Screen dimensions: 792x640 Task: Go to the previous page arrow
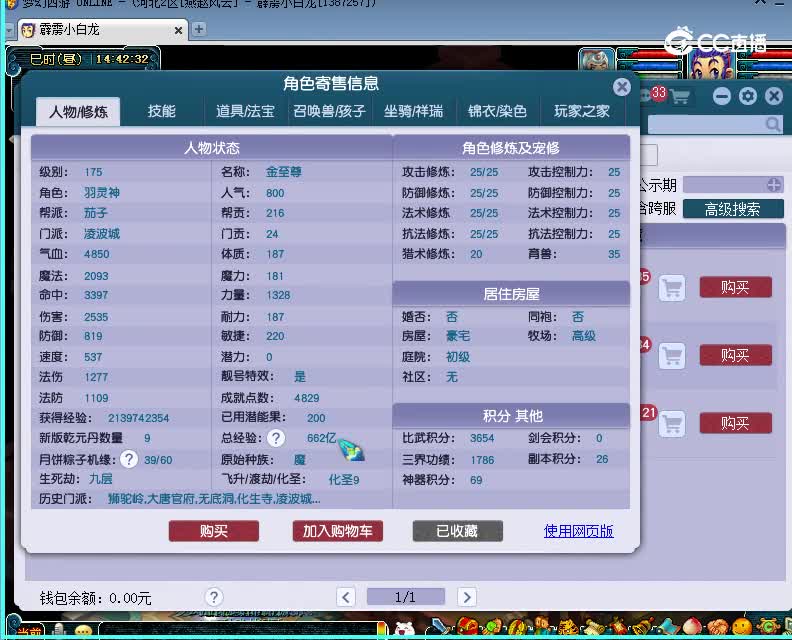point(346,597)
